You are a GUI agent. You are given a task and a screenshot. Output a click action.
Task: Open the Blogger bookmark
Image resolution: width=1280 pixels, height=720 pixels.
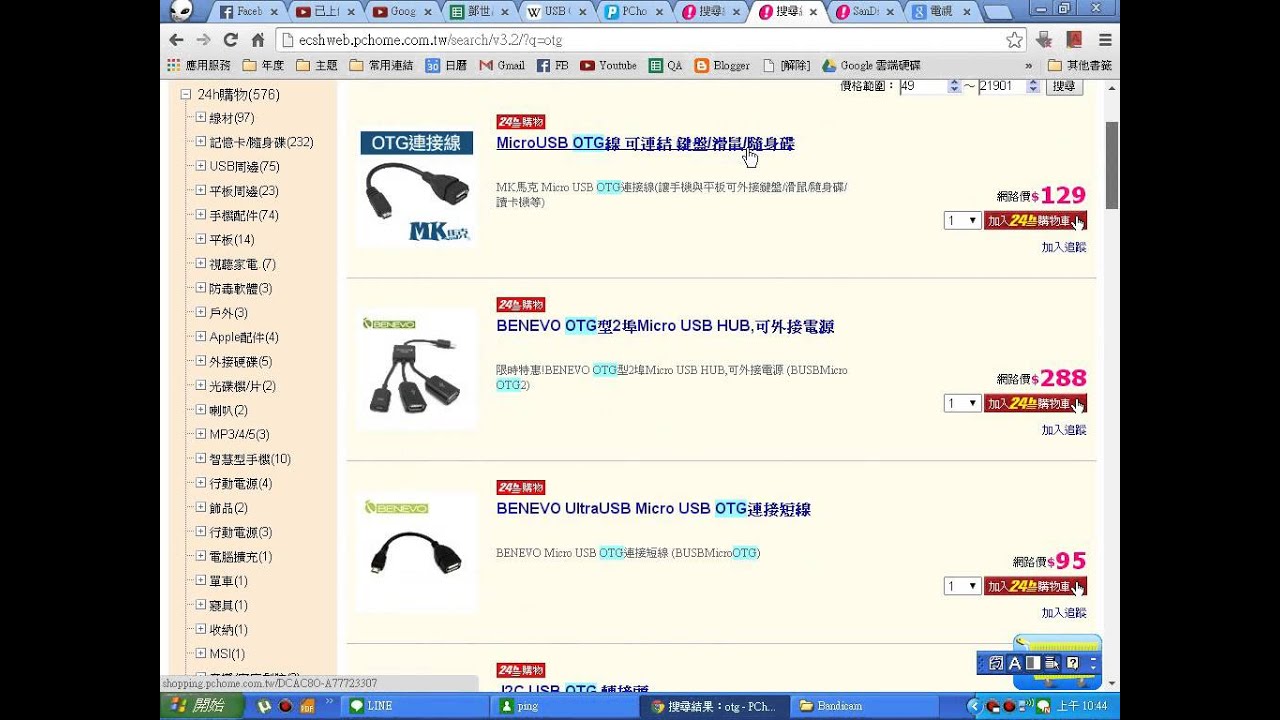pyautogui.click(x=722, y=65)
